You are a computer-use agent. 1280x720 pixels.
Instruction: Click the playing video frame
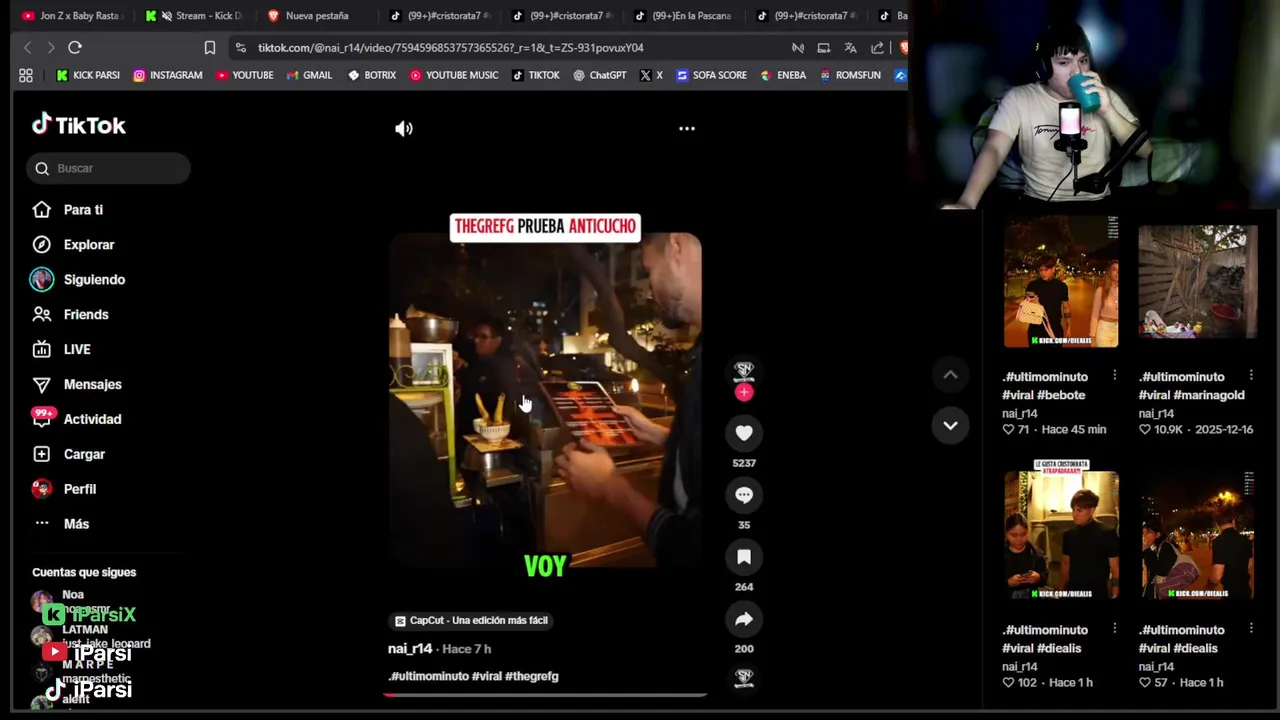click(x=545, y=400)
